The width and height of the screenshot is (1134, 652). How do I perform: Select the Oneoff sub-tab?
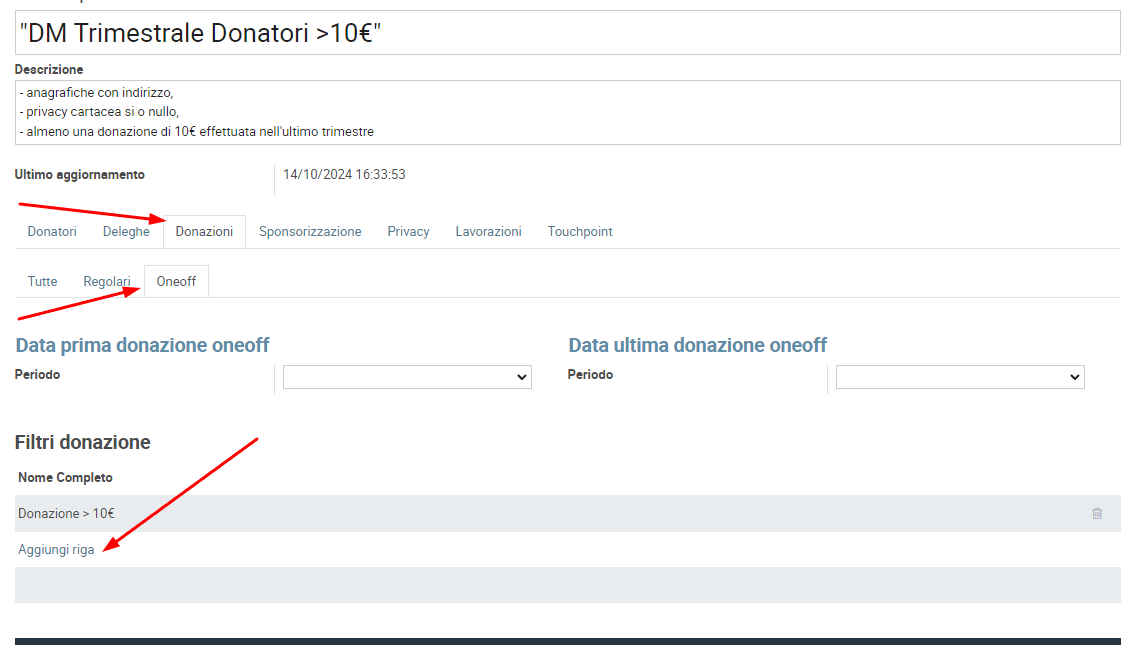point(176,282)
